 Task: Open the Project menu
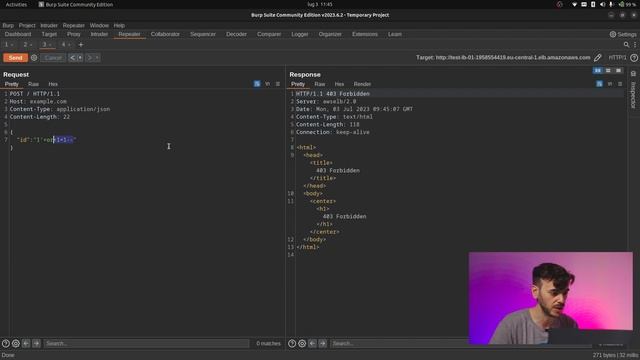click(27, 25)
